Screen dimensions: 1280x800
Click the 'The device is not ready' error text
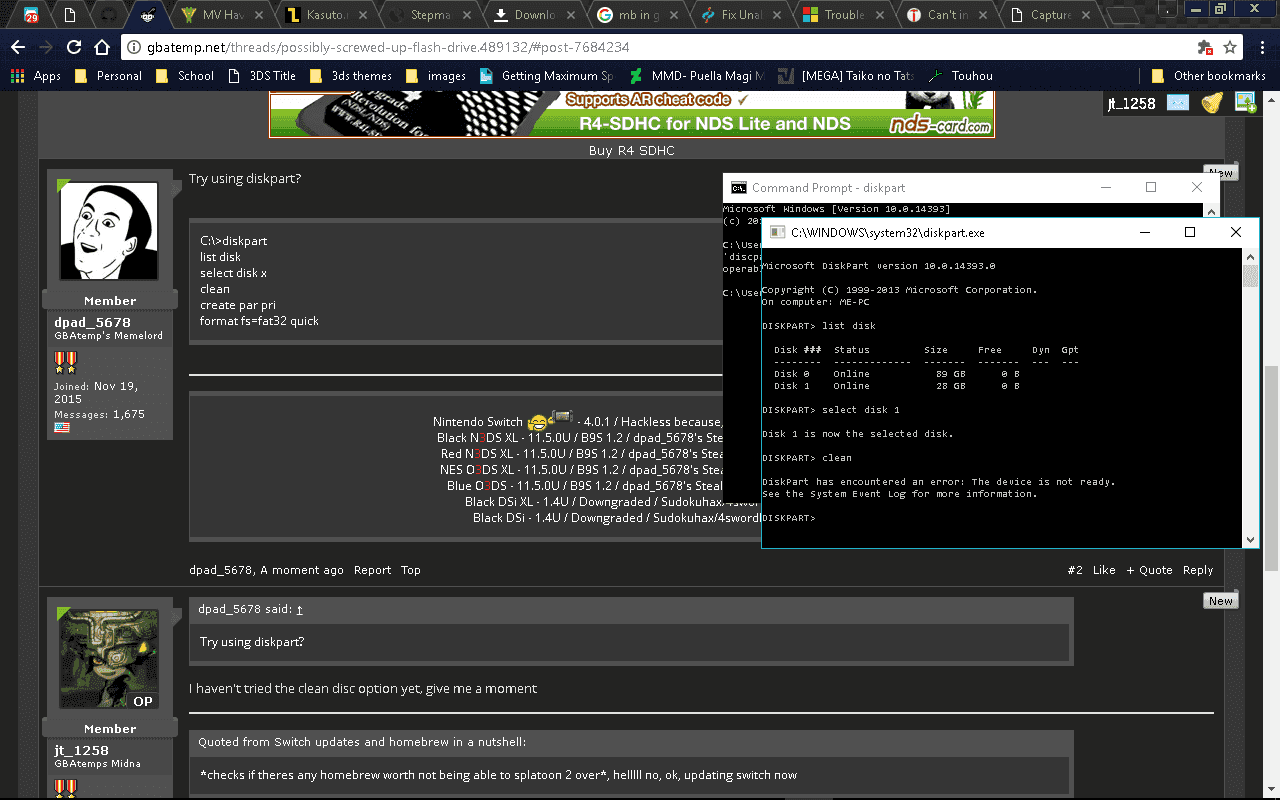1043,482
